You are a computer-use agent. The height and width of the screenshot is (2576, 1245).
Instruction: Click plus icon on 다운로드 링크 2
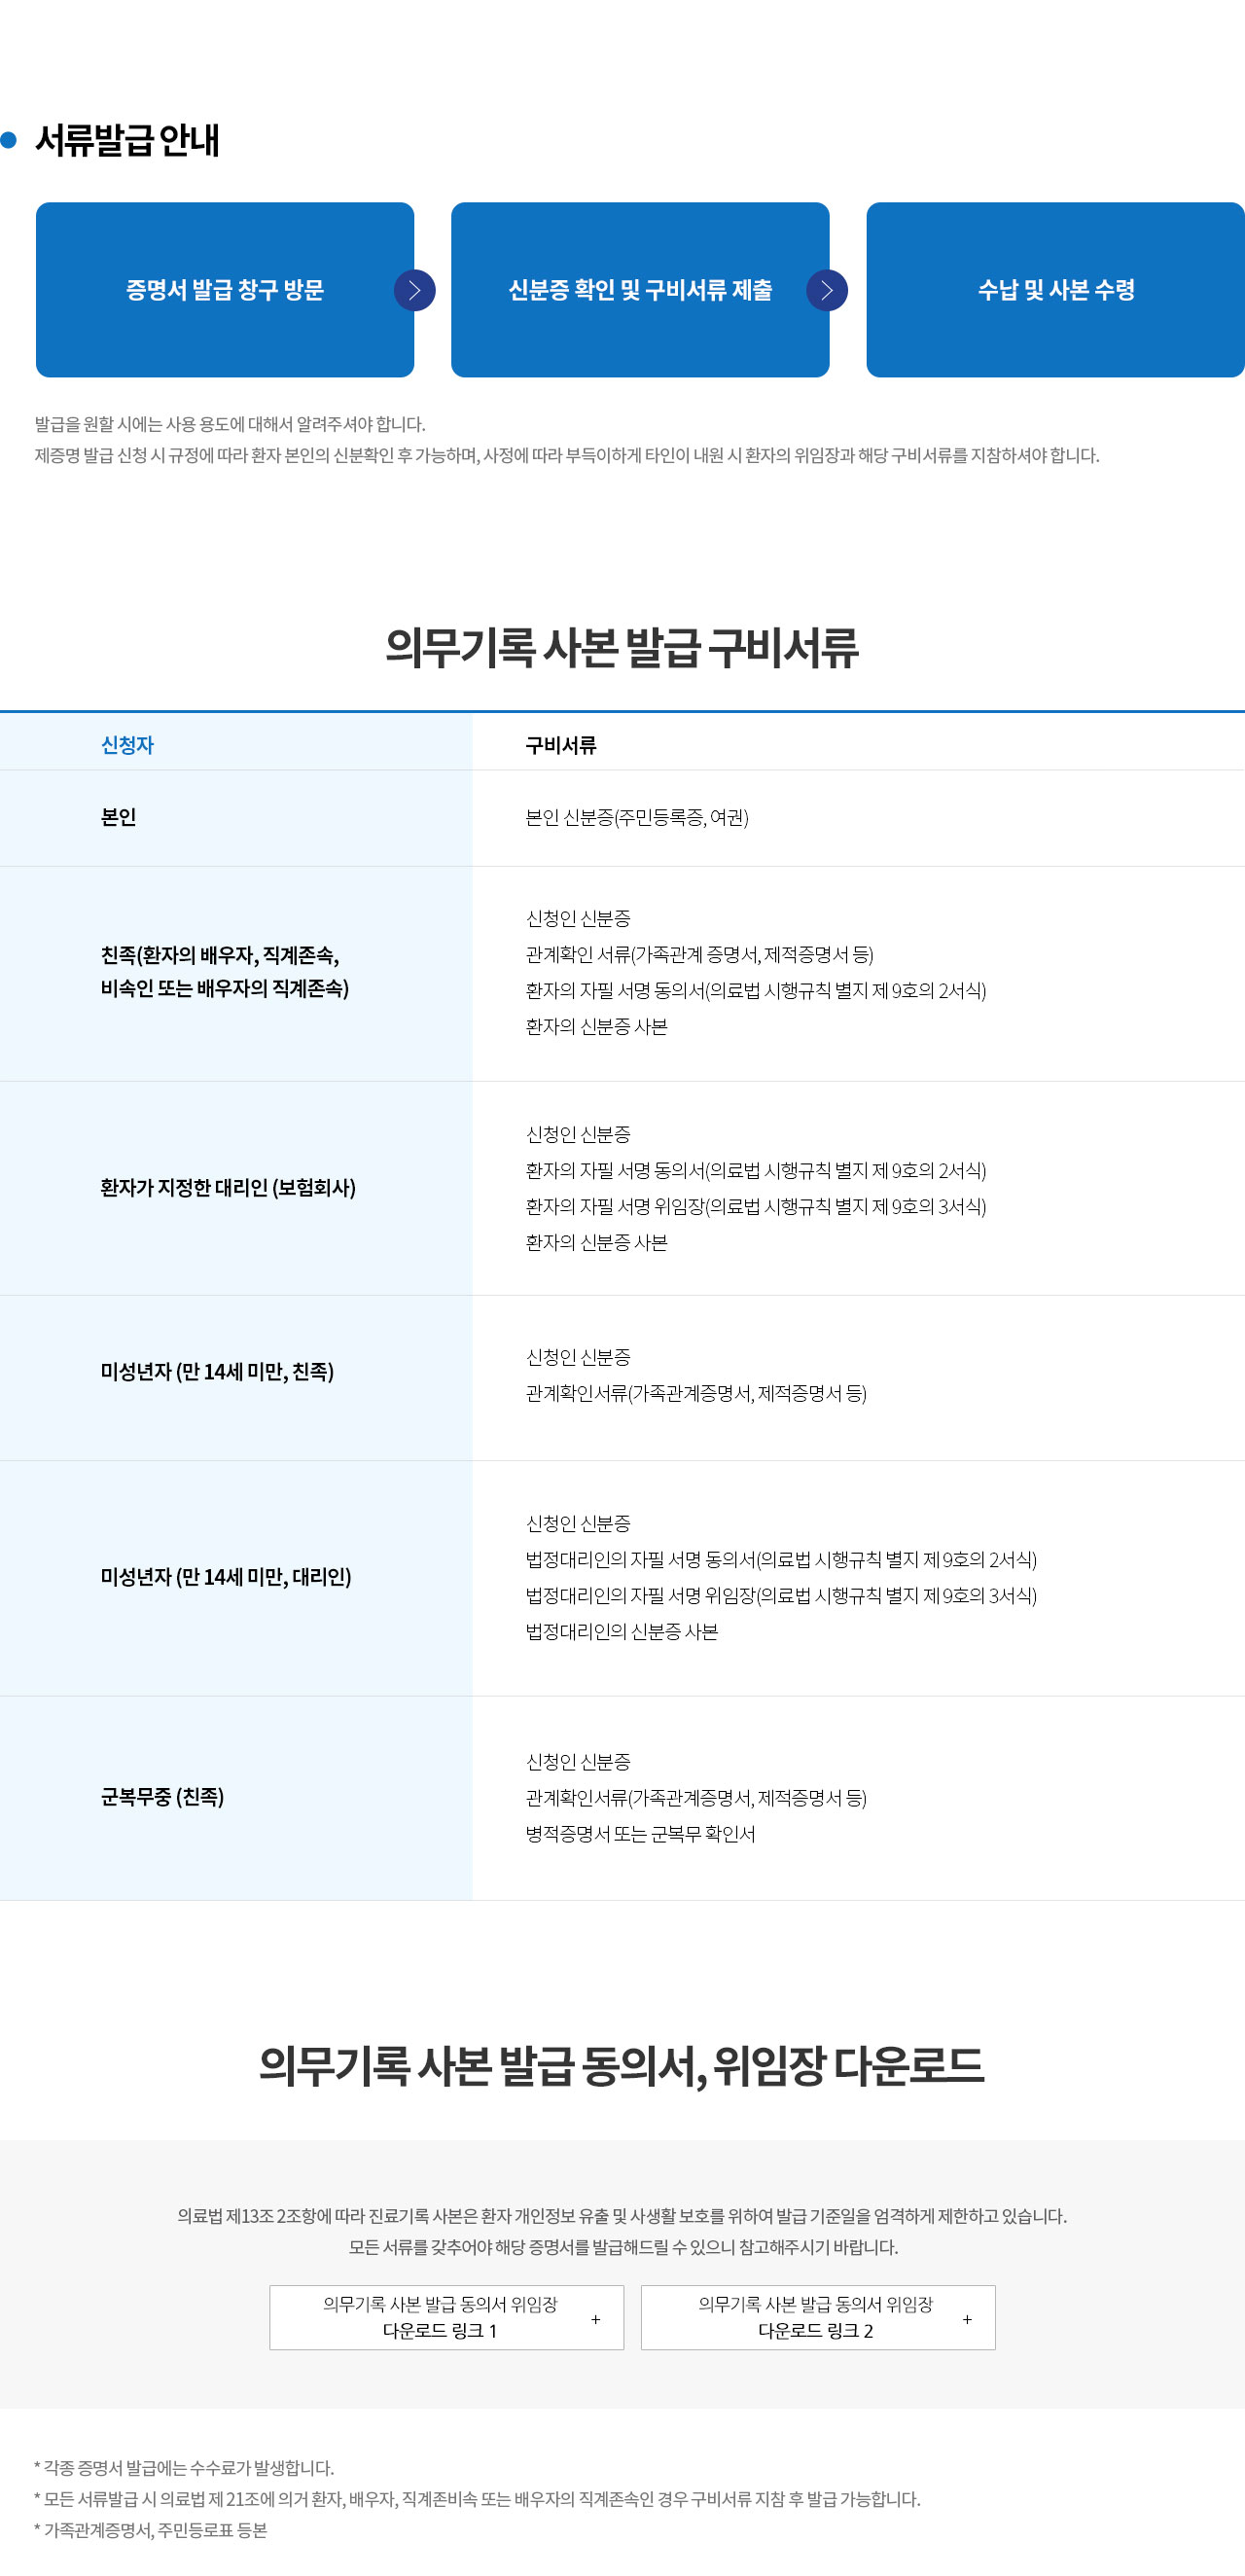(x=967, y=2319)
